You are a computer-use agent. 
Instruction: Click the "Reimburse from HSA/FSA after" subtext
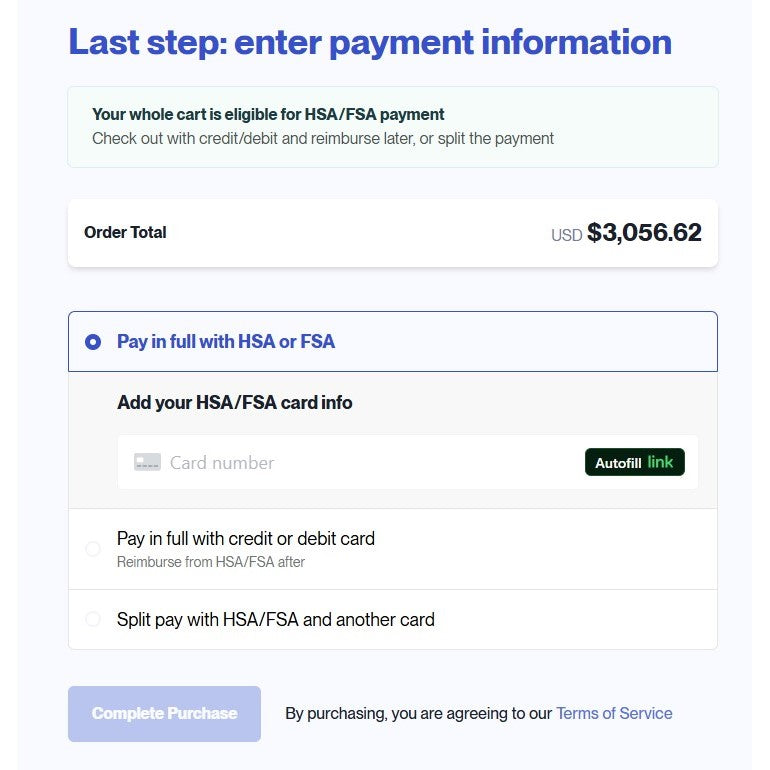[211, 562]
